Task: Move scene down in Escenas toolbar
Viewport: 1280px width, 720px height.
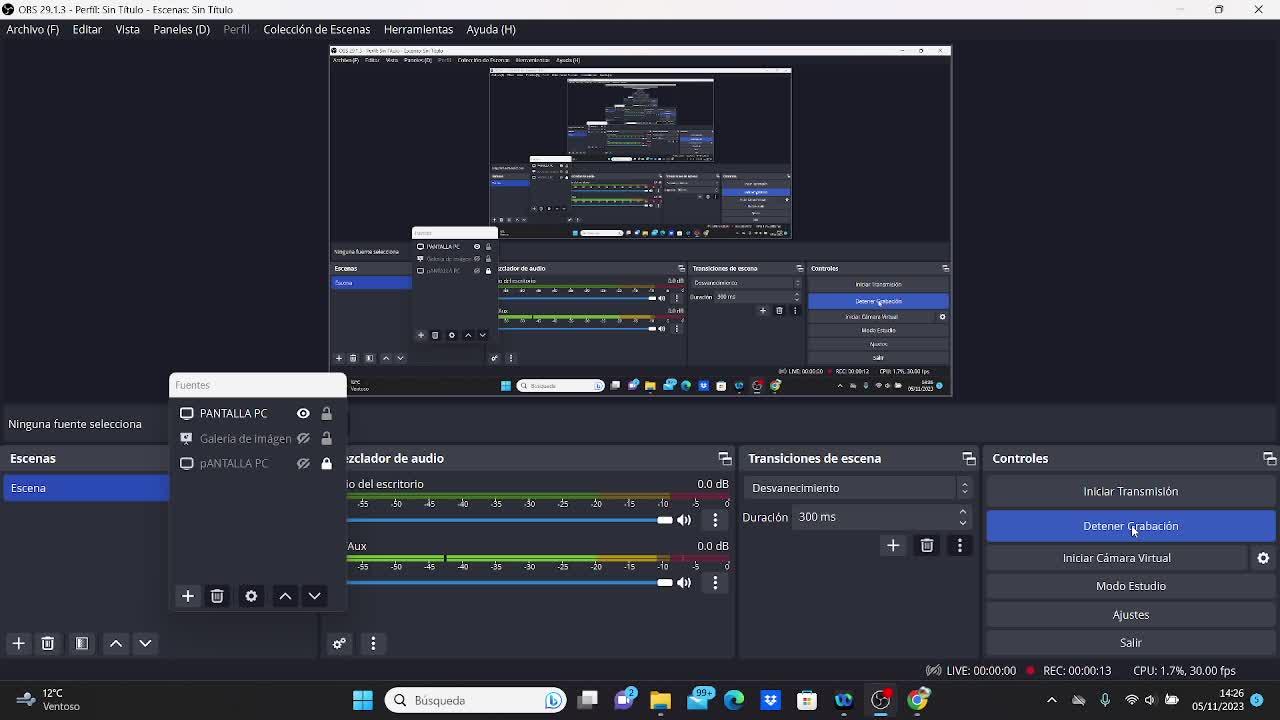Action: (145, 643)
